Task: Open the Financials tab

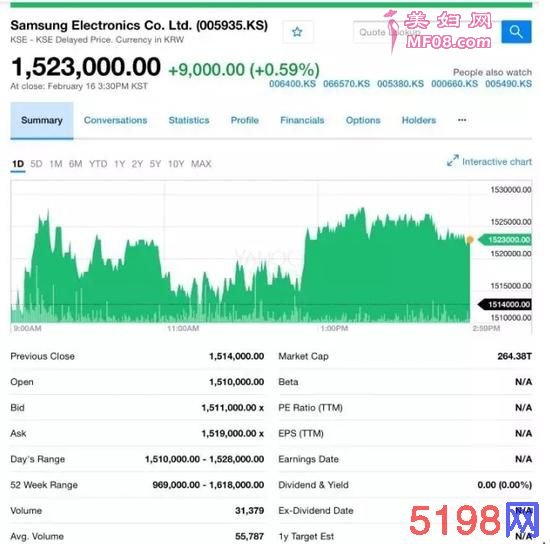Action: coord(302,120)
